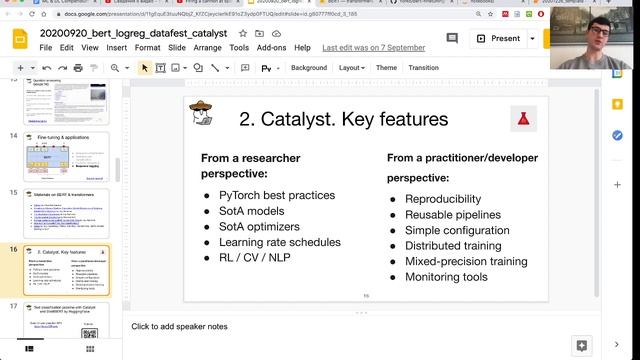Open the Insert menu
The width and height of the screenshot is (640, 360).
coord(117,48)
